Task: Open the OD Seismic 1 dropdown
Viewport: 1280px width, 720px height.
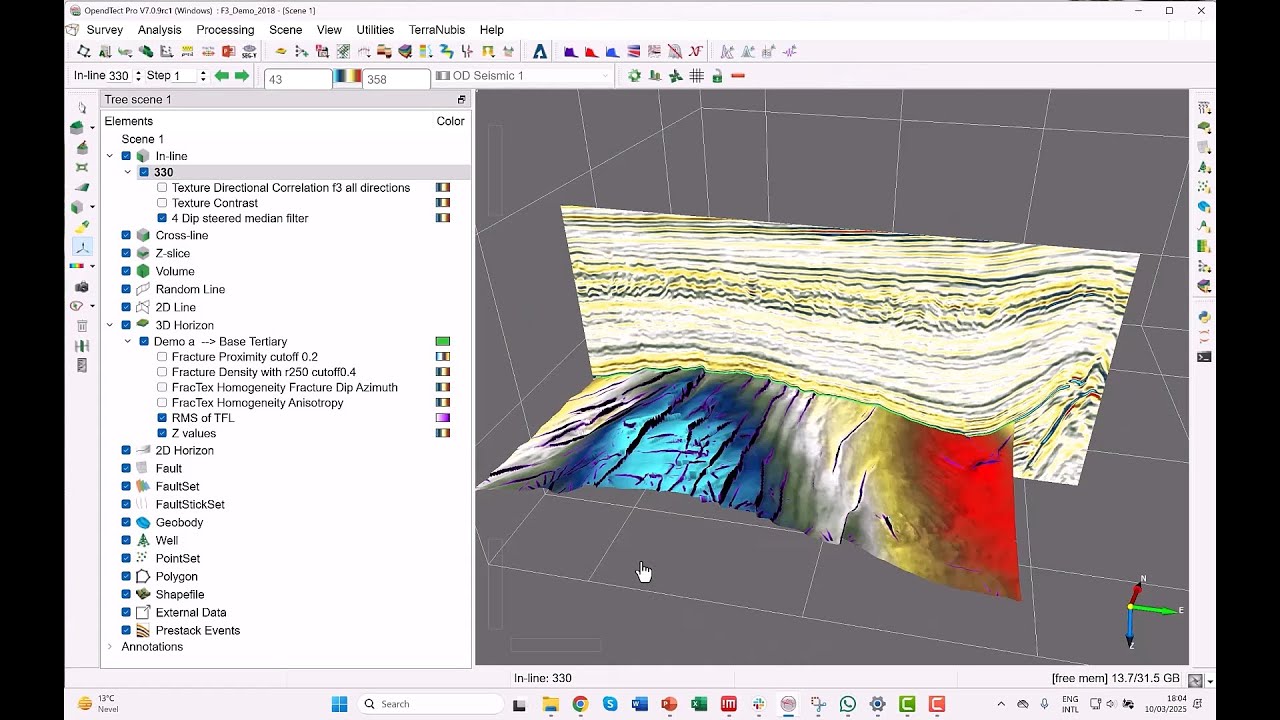Action: [x=522, y=76]
